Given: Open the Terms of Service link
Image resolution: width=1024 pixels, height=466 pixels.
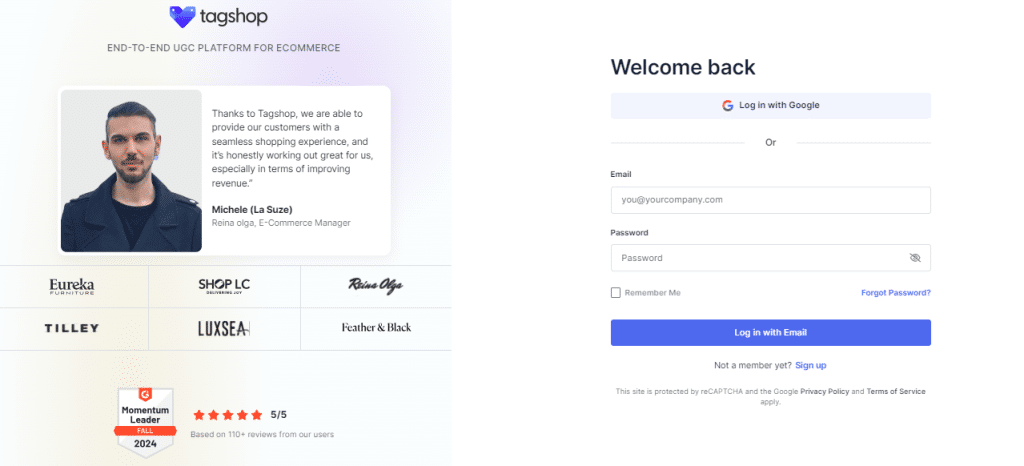Looking at the screenshot, I should tap(895, 391).
